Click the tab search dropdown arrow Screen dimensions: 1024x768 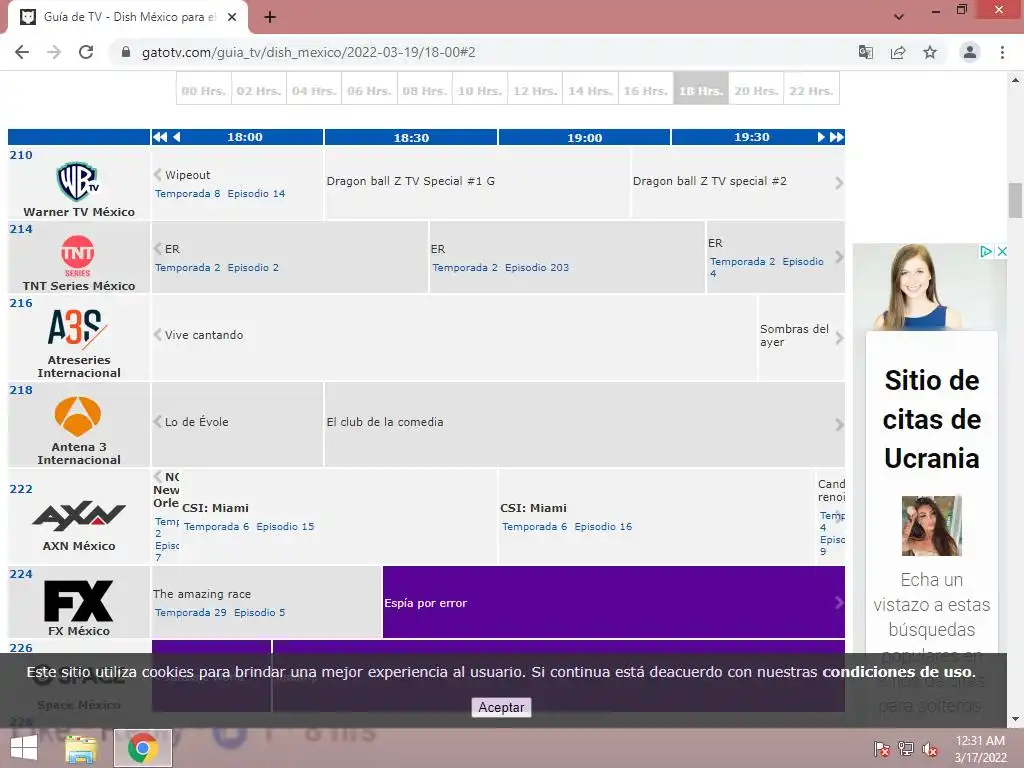point(899,17)
